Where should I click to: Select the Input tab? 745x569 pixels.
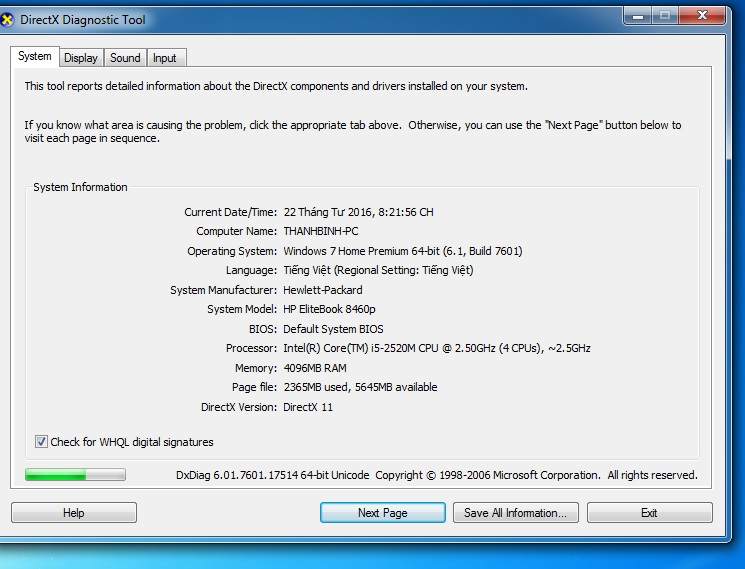click(164, 58)
